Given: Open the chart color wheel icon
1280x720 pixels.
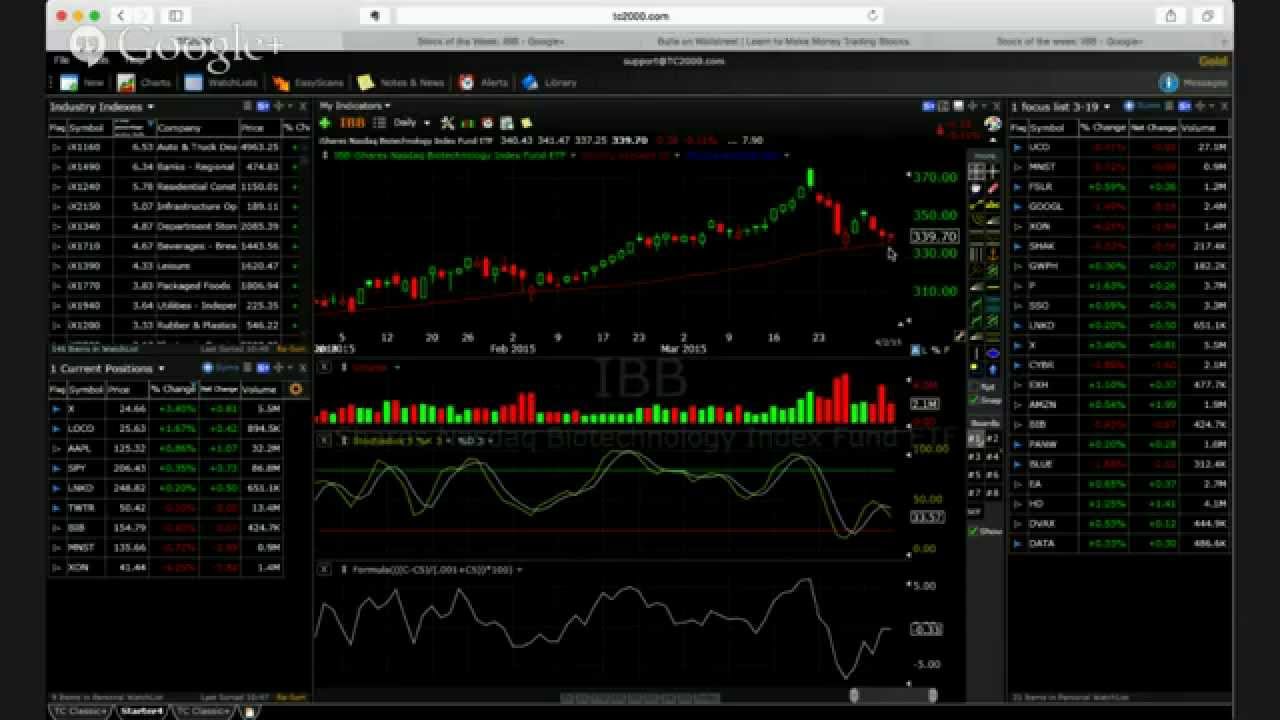Looking at the screenshot, I should click(992, 124).
